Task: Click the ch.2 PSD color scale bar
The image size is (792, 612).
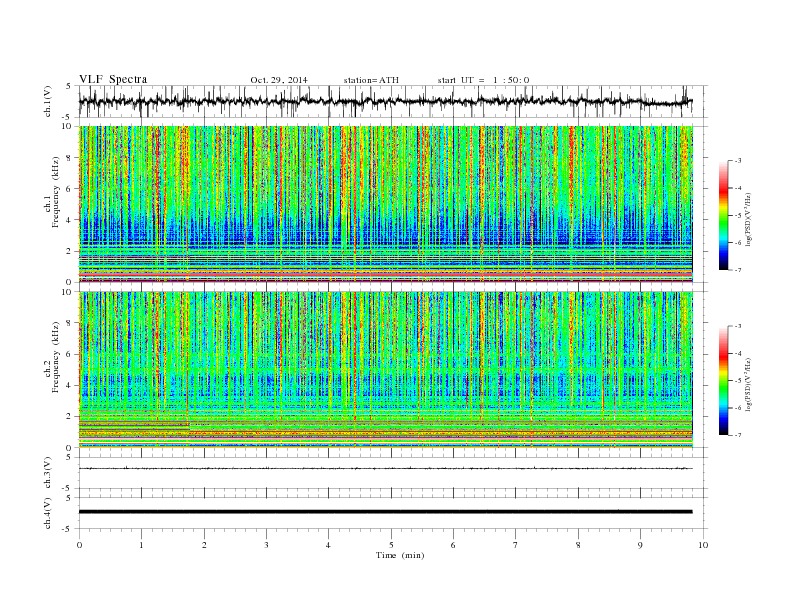Action: tap(723, 380)
